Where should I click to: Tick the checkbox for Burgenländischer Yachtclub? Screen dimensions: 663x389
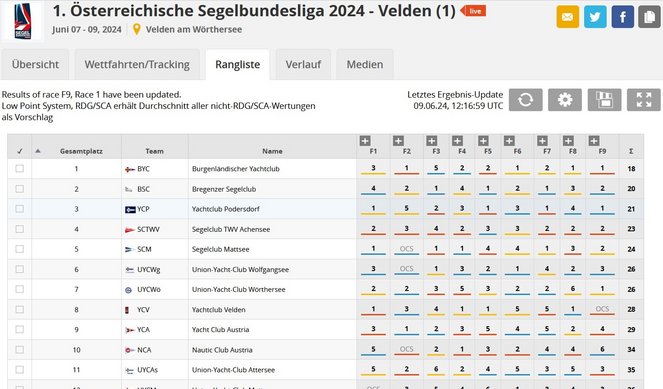pyautogui.click(x=19, y=169)
